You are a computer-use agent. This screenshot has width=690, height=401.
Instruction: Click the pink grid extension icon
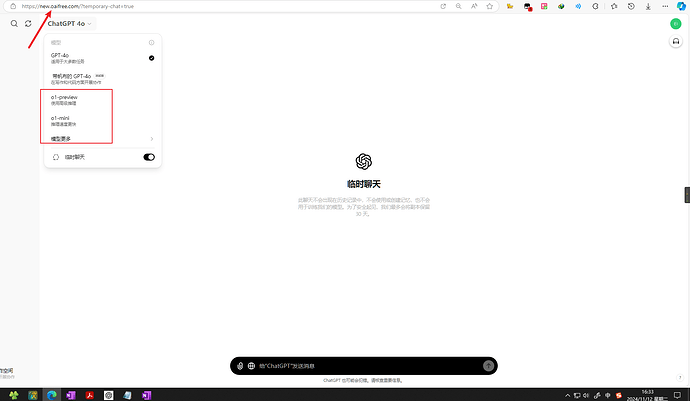(544, 6)
